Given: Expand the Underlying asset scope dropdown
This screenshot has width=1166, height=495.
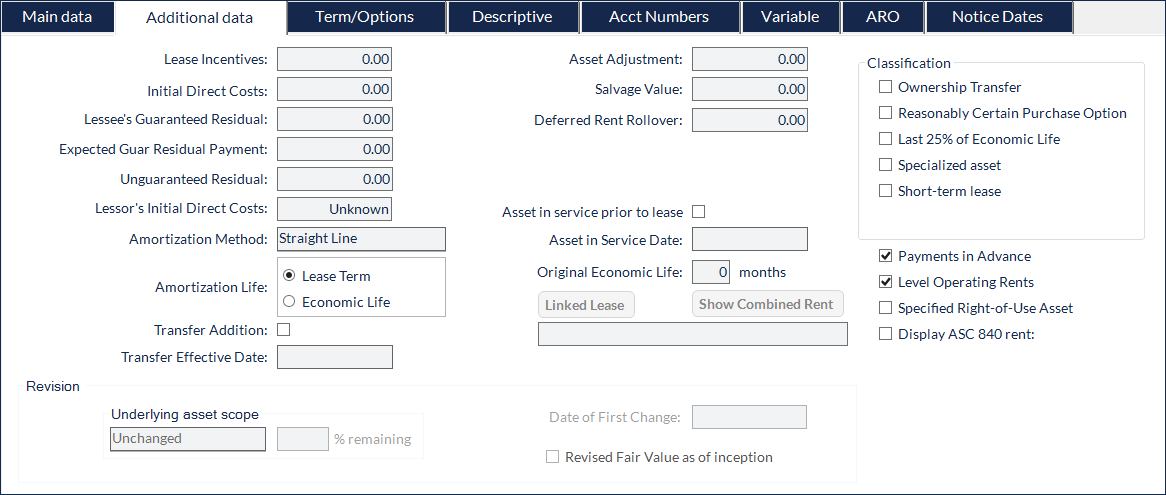Looking at the screenshot, I should pyautogui.click(x=188, y=439).
